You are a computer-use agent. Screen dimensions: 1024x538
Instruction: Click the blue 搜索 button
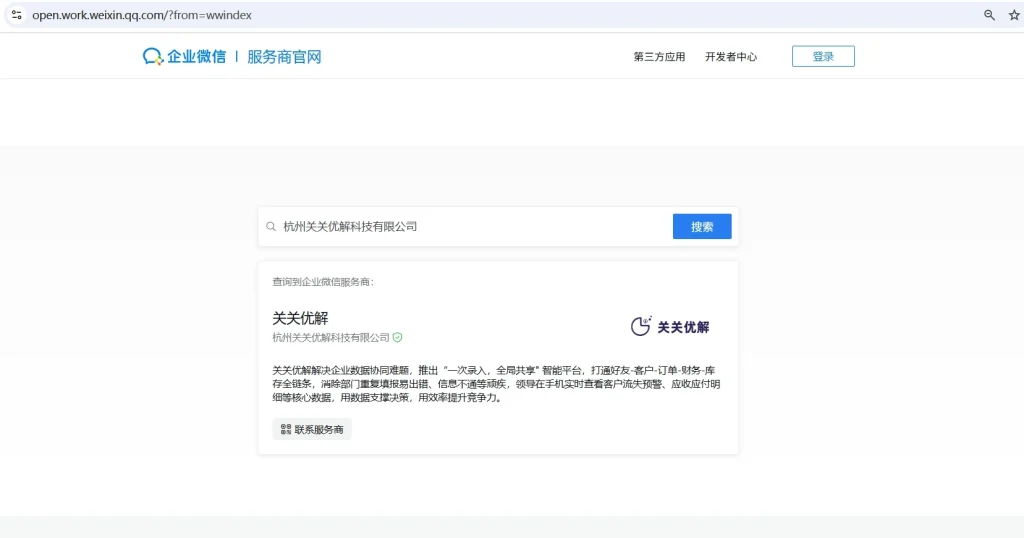point(702,227)
